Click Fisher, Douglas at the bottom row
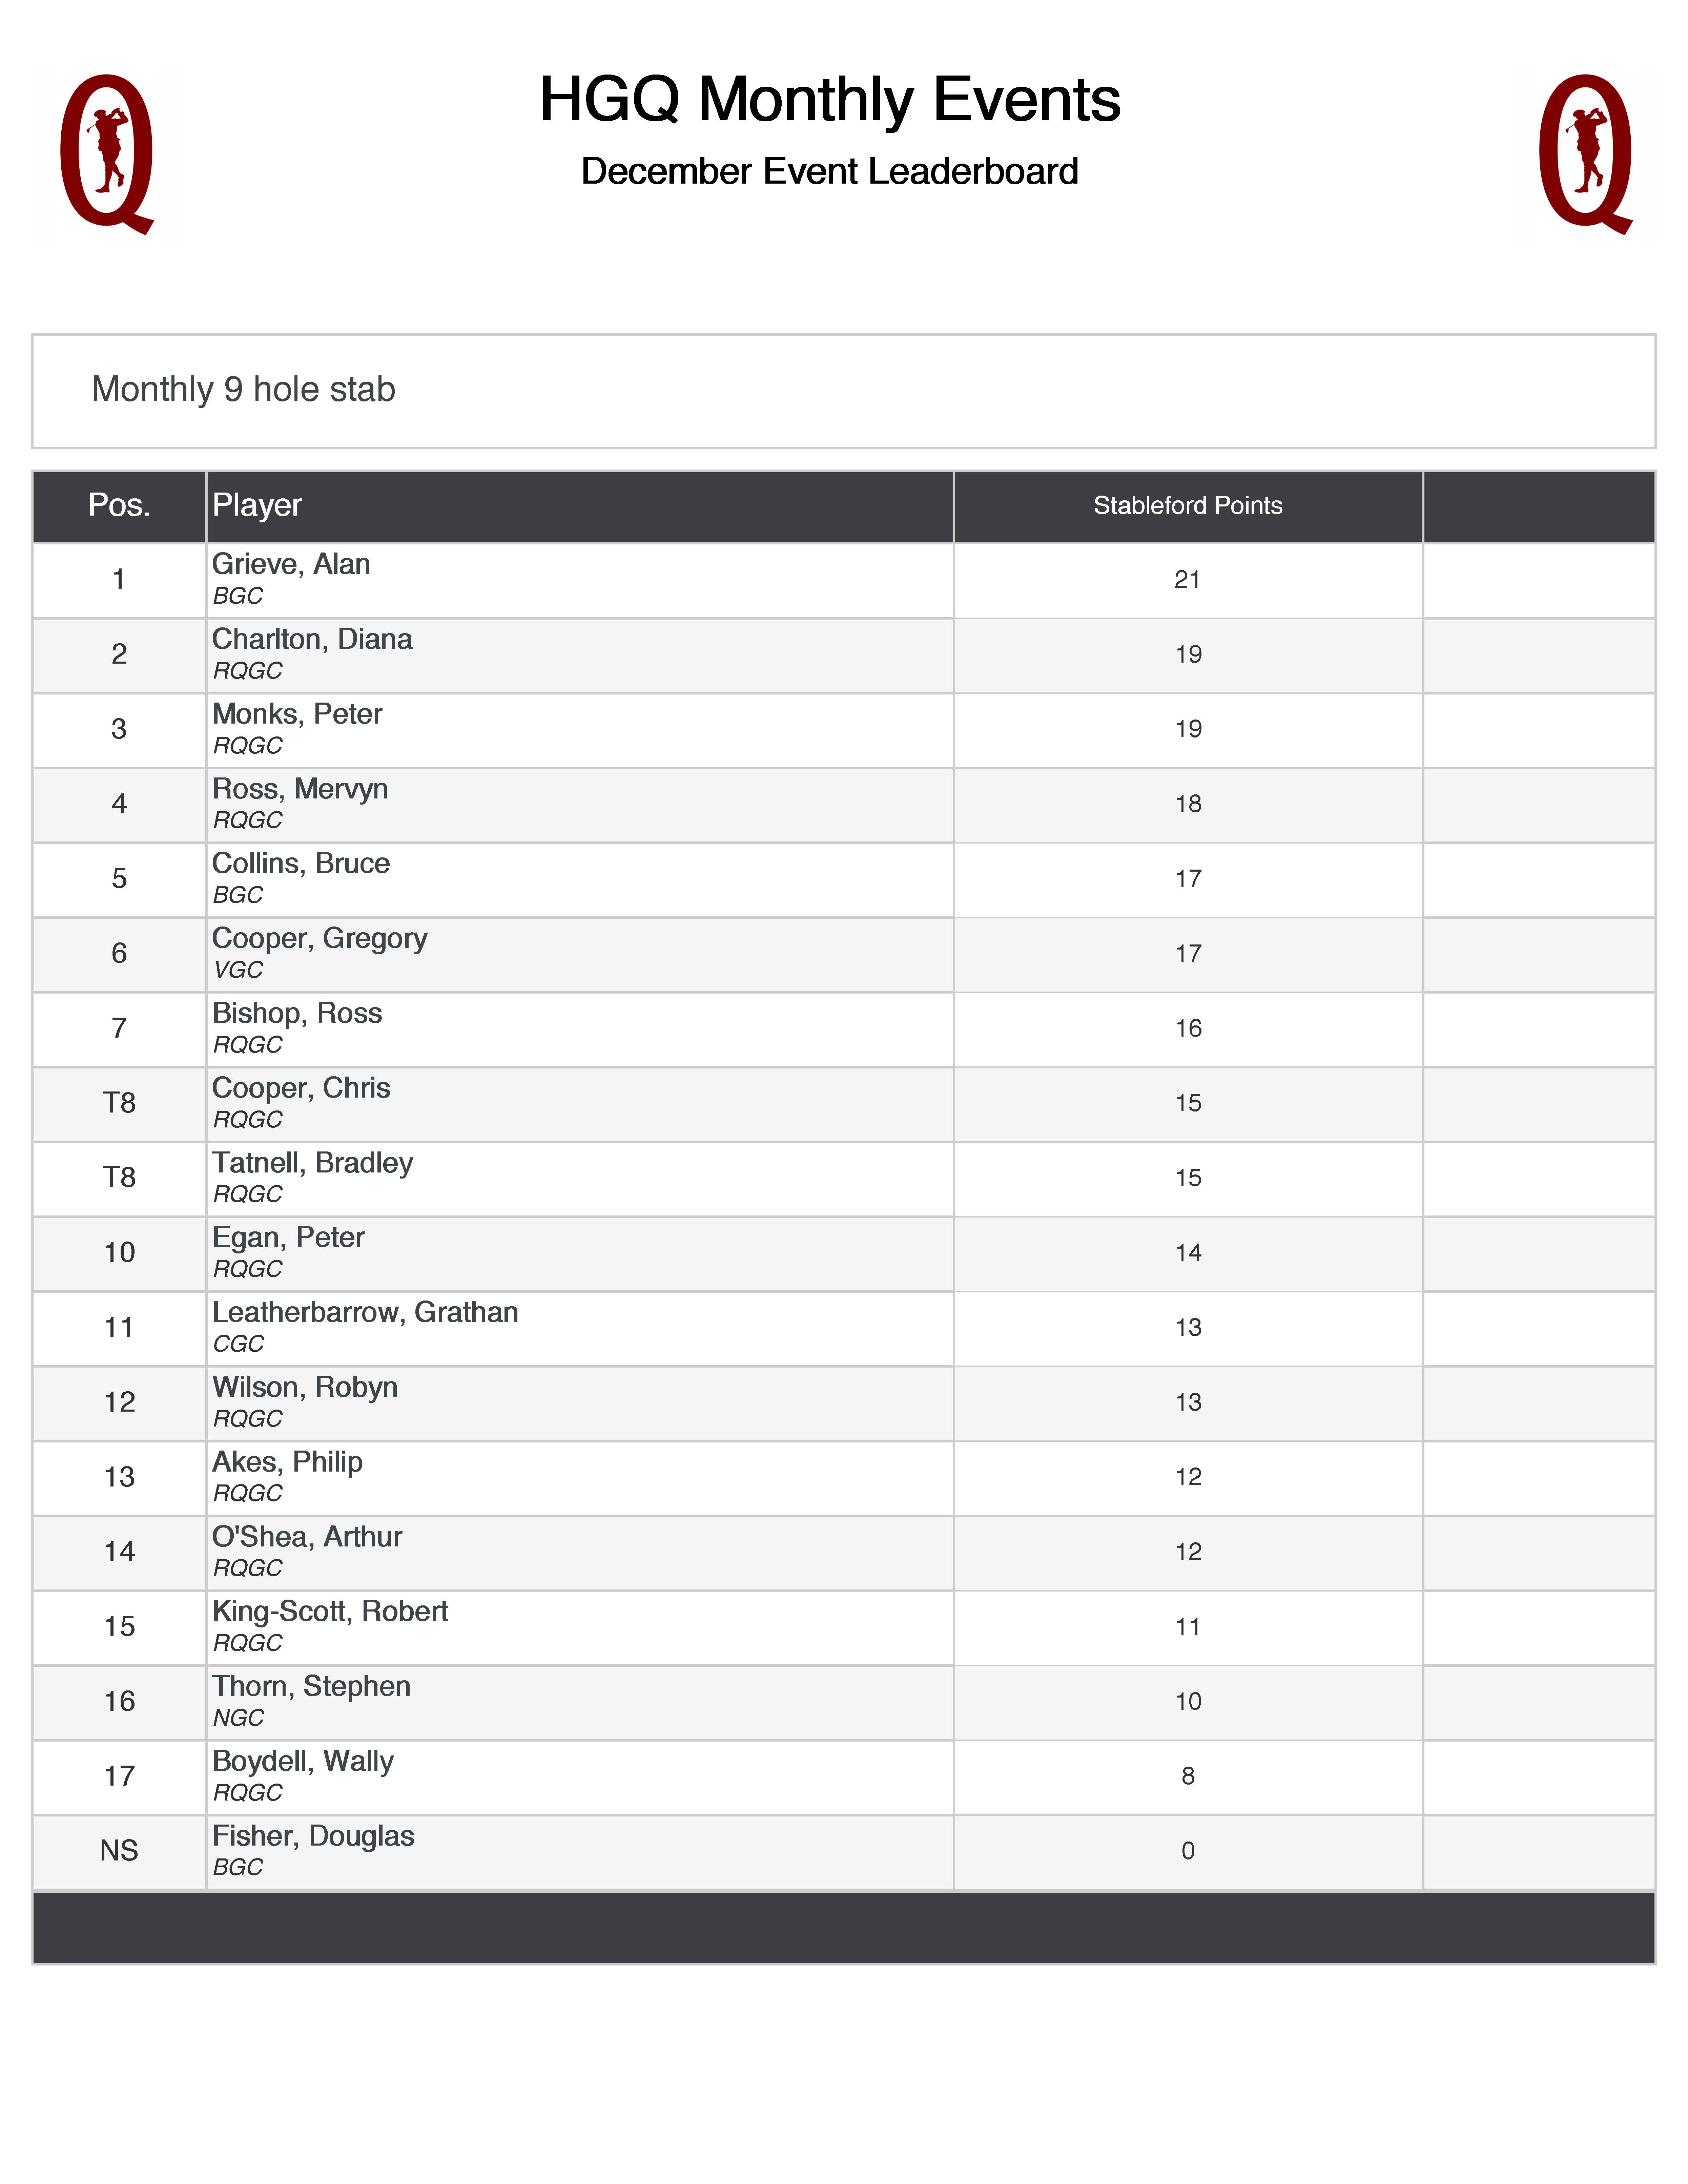Viewport: 1688px width, 2184px height. click(x=313, y=1836)
